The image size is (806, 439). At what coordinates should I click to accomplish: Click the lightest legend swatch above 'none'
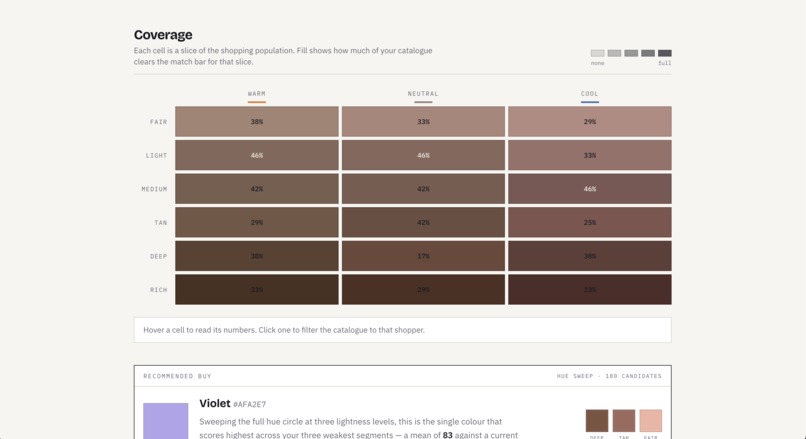click(x=597, y=53)
